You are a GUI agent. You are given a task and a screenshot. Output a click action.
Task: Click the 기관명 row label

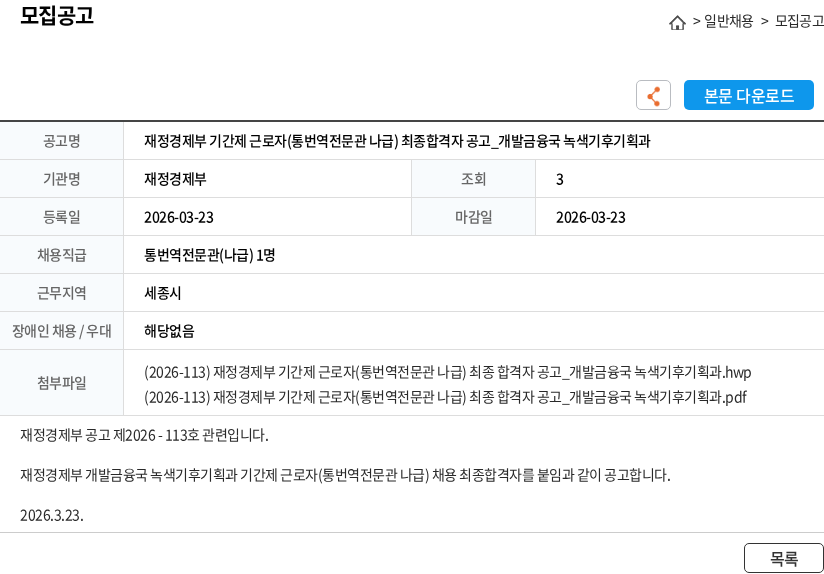tap(61, 179)
